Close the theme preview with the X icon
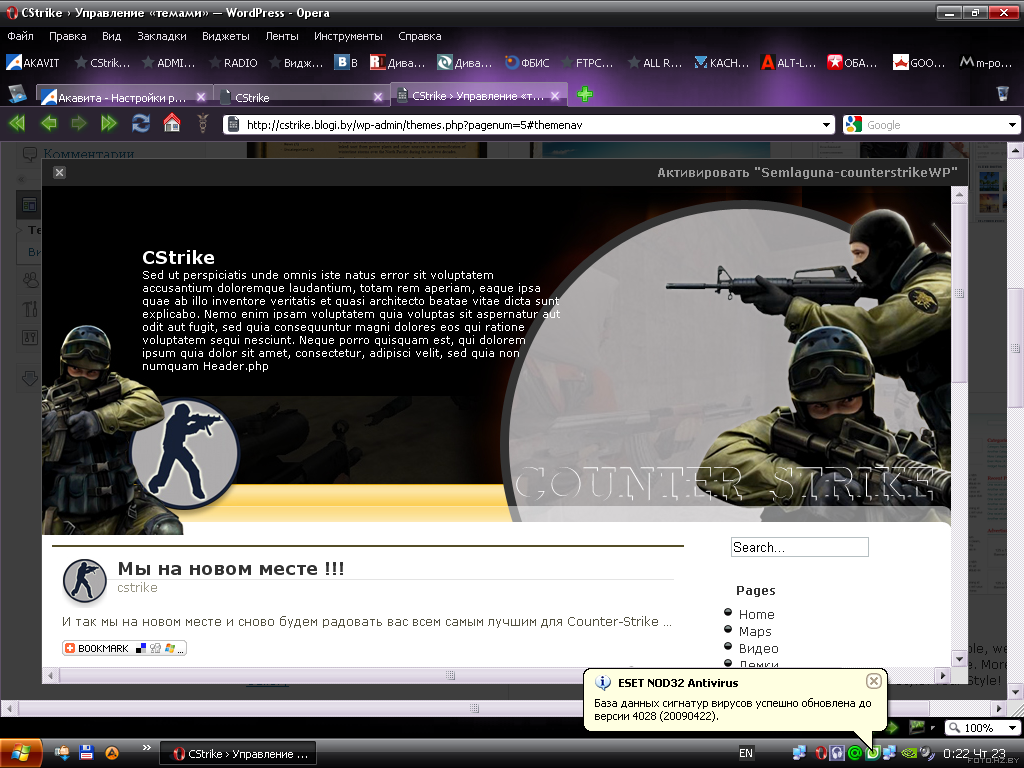Viewport: 1024px width, 768px height. pos(59,172)
